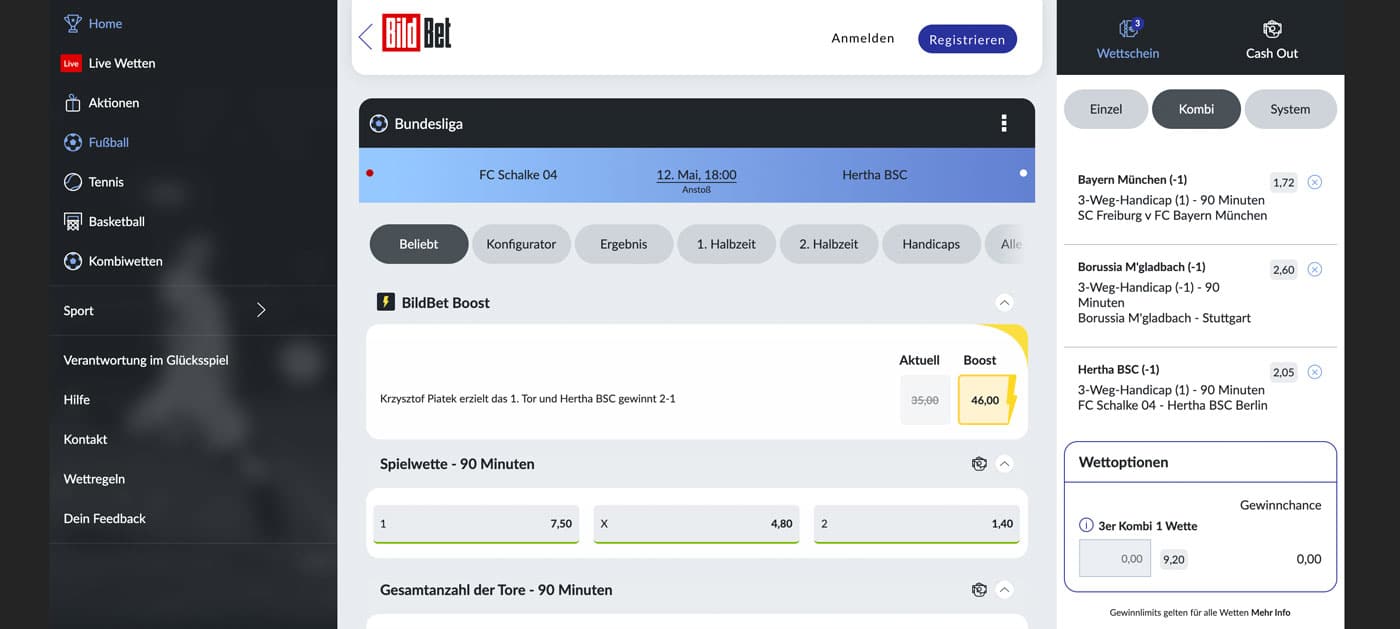Click FC Schalke 04 team name
Image resolution: width=1400 pixels, height=629 pixels.
(518, 174)
